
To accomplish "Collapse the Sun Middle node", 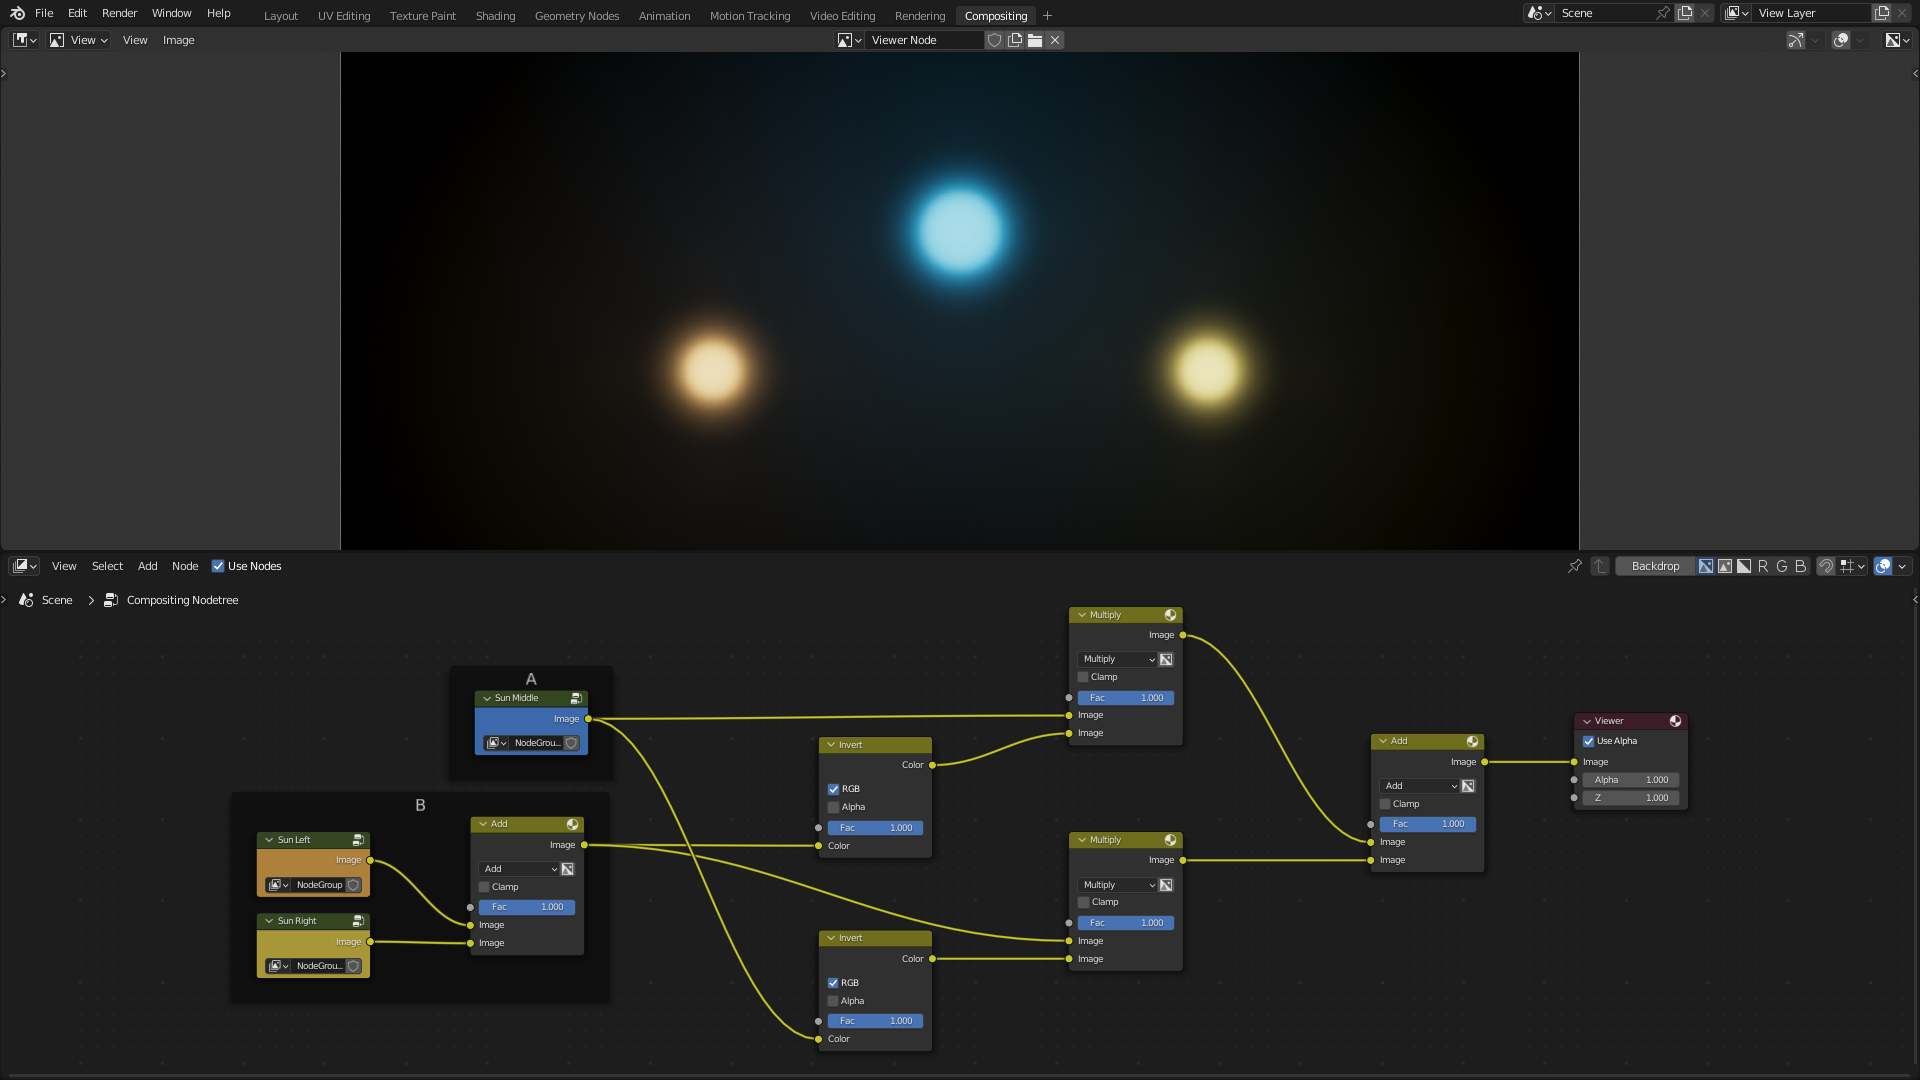I will [487, 698].
